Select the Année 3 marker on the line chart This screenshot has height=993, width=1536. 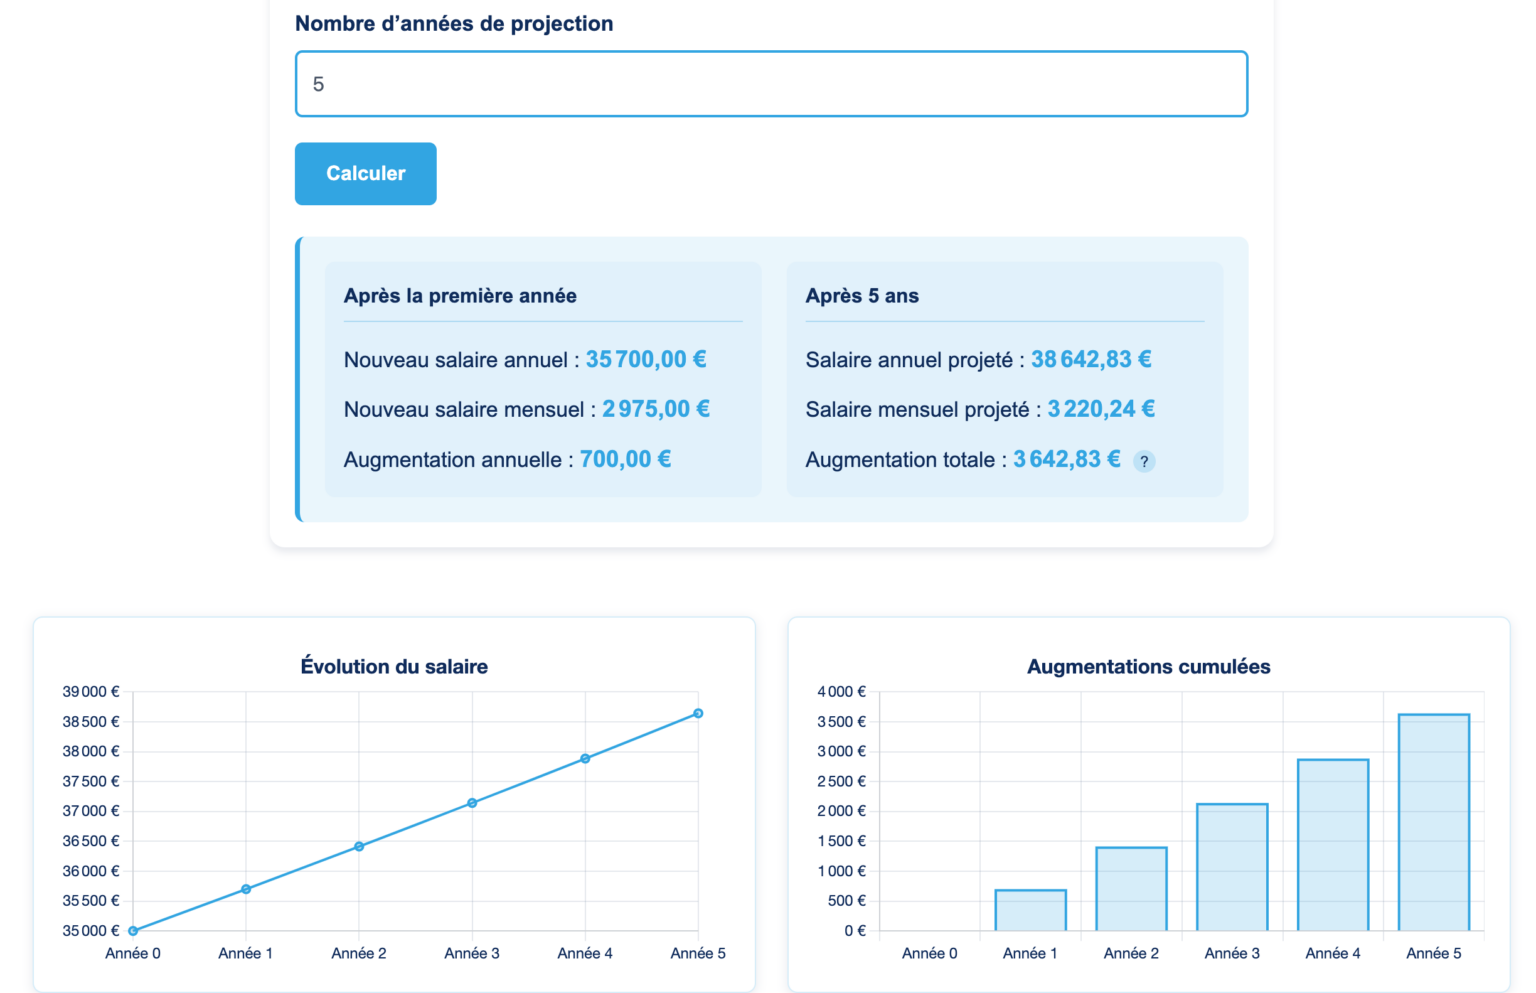coord(472,801)
